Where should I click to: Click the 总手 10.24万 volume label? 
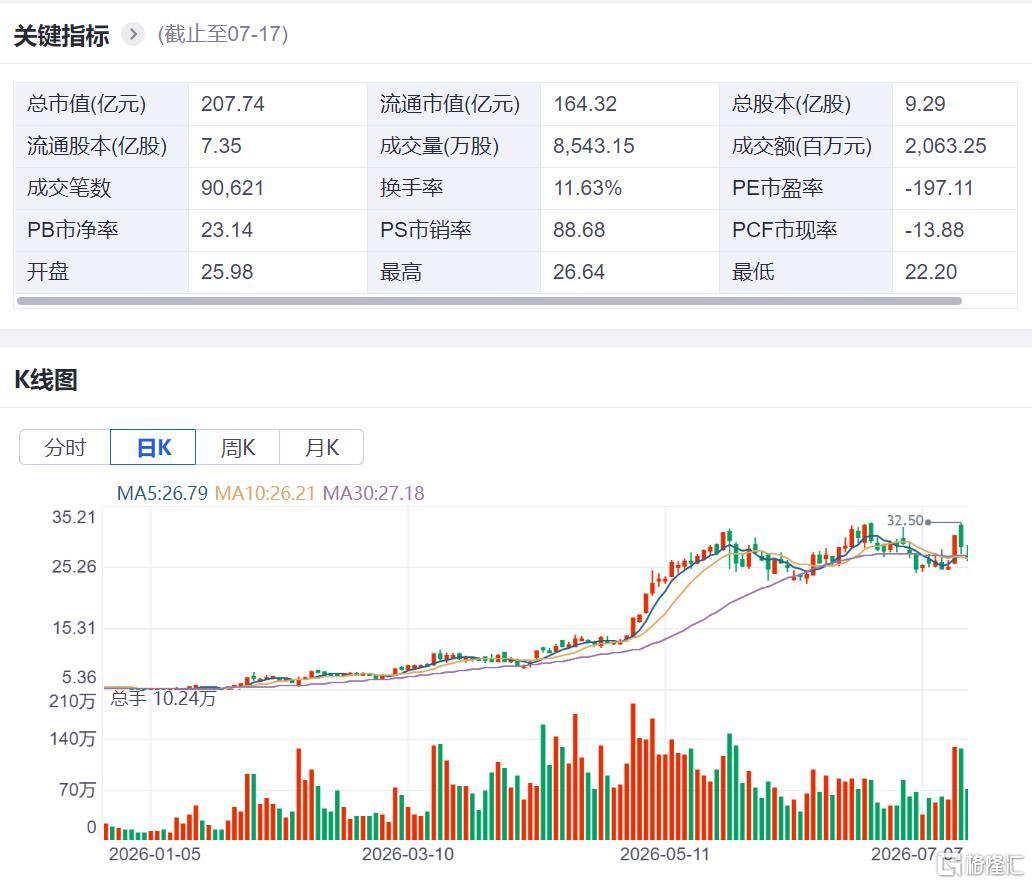tap(163, 698)
